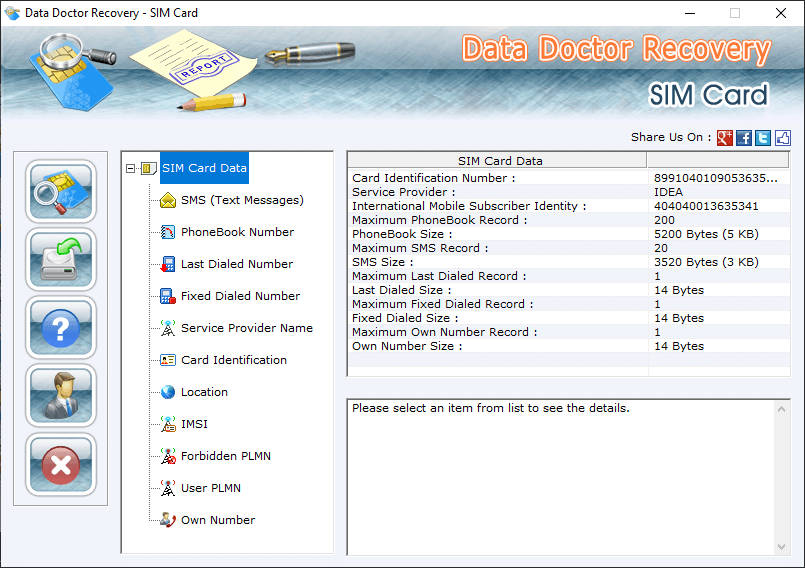Open help with the question mark button
The image size is (805, 568).
(61, 328)
